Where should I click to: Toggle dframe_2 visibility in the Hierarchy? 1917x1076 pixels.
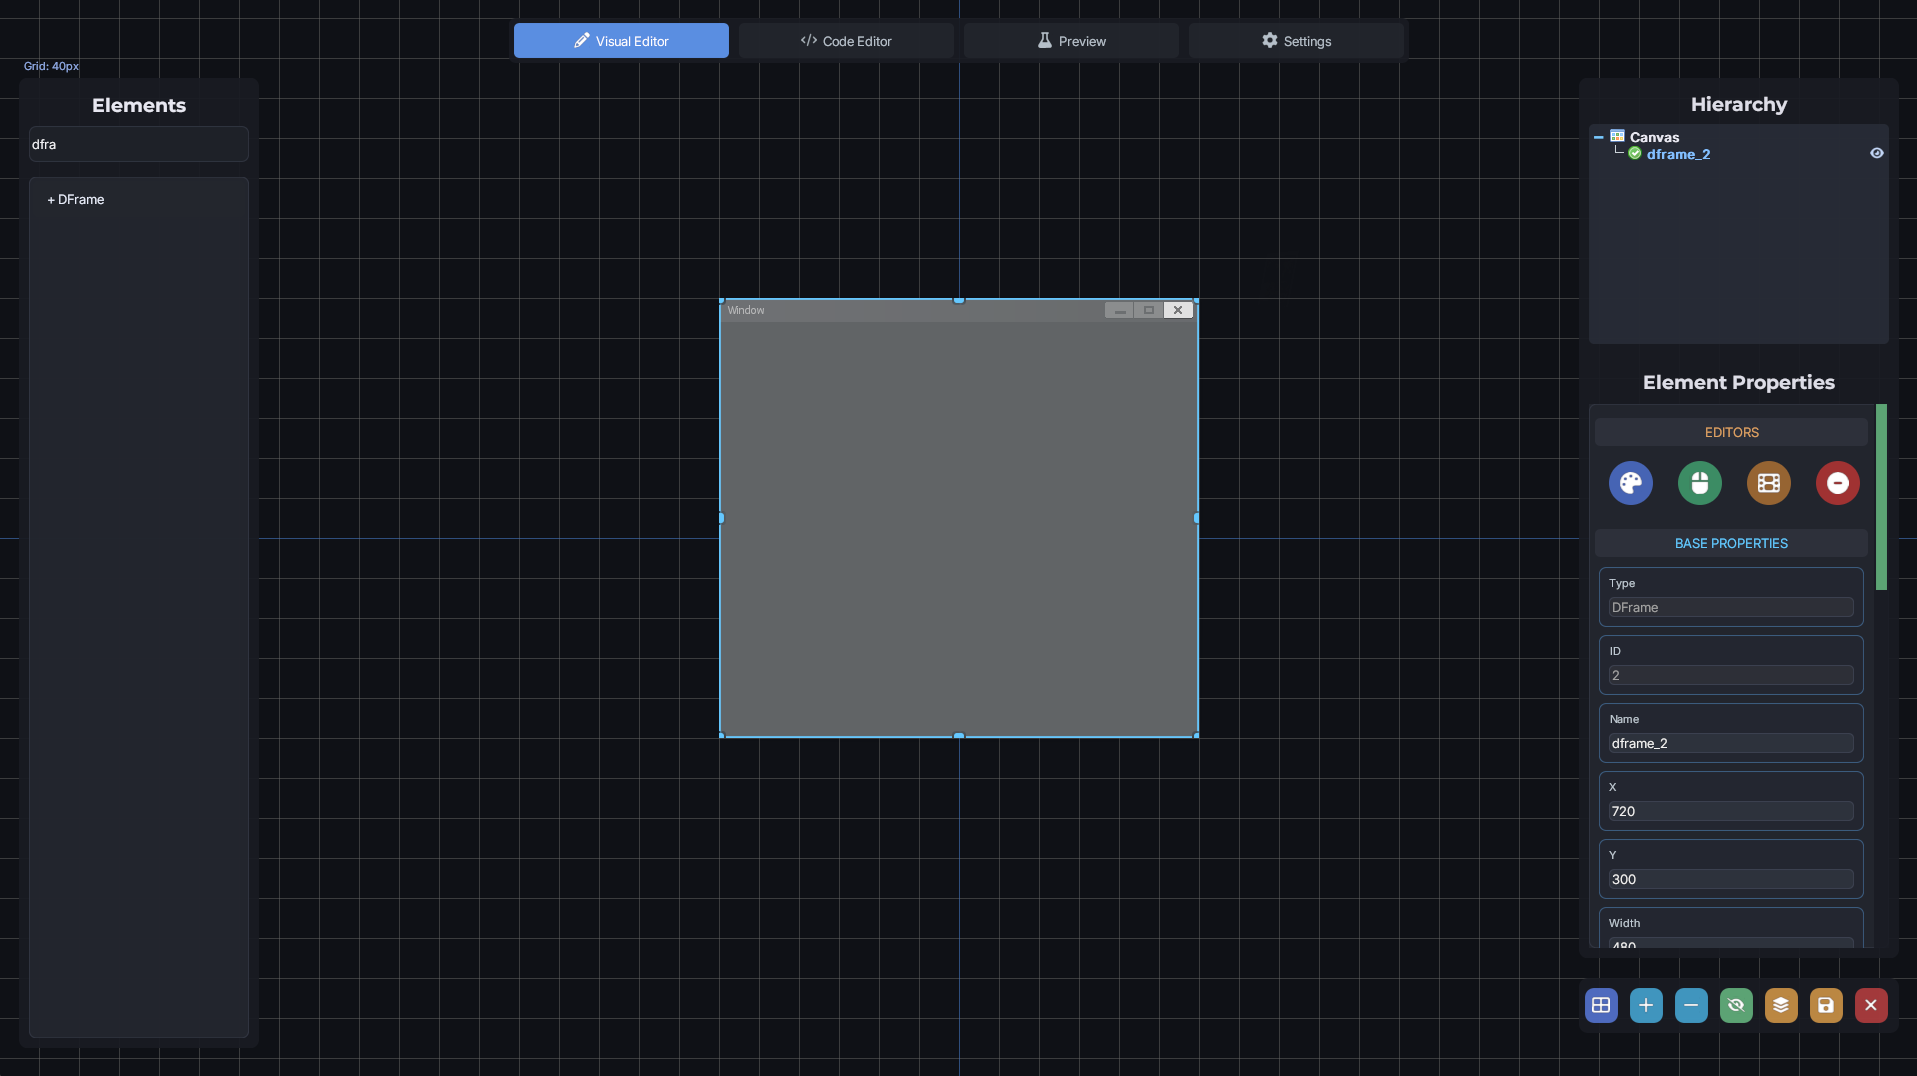[x=1876, y=153]
